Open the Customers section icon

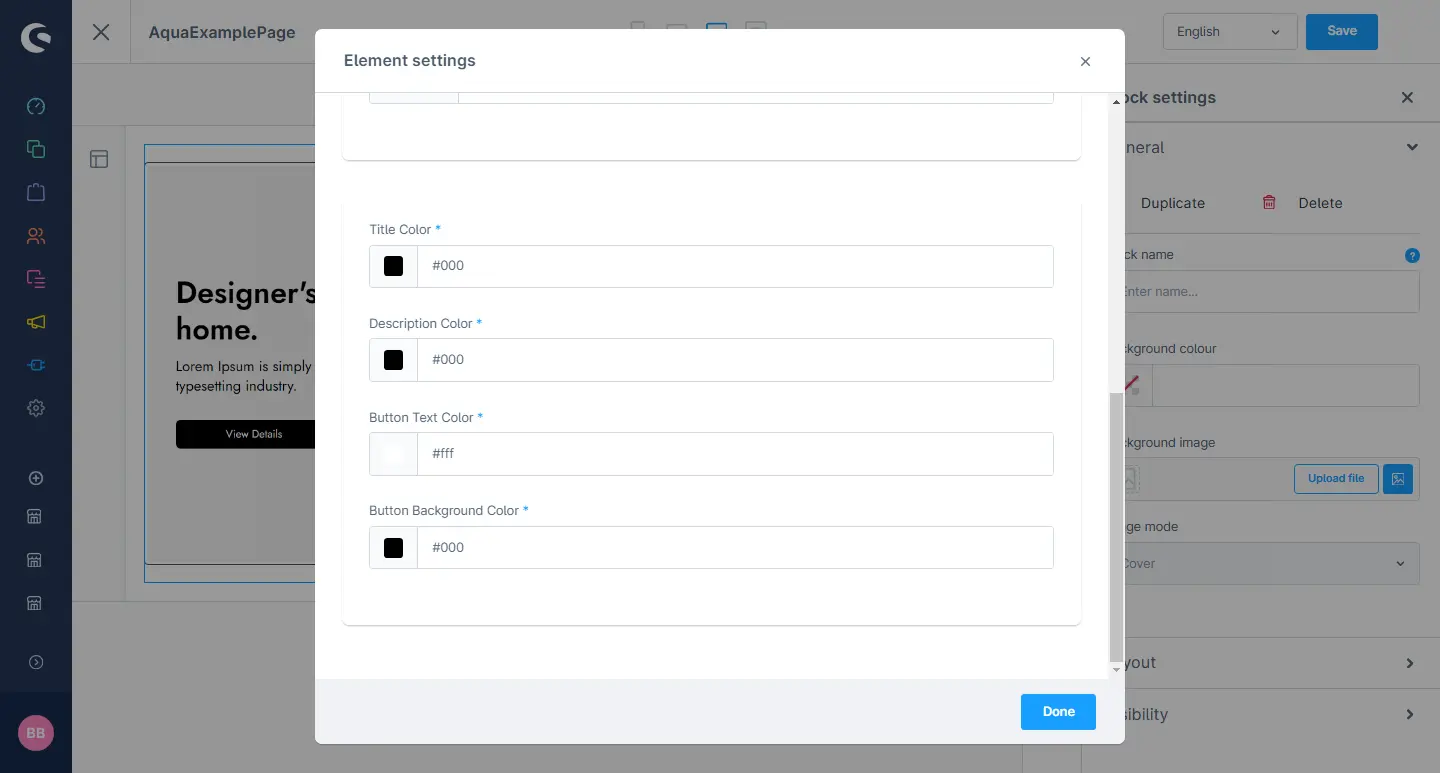point(36,236)
